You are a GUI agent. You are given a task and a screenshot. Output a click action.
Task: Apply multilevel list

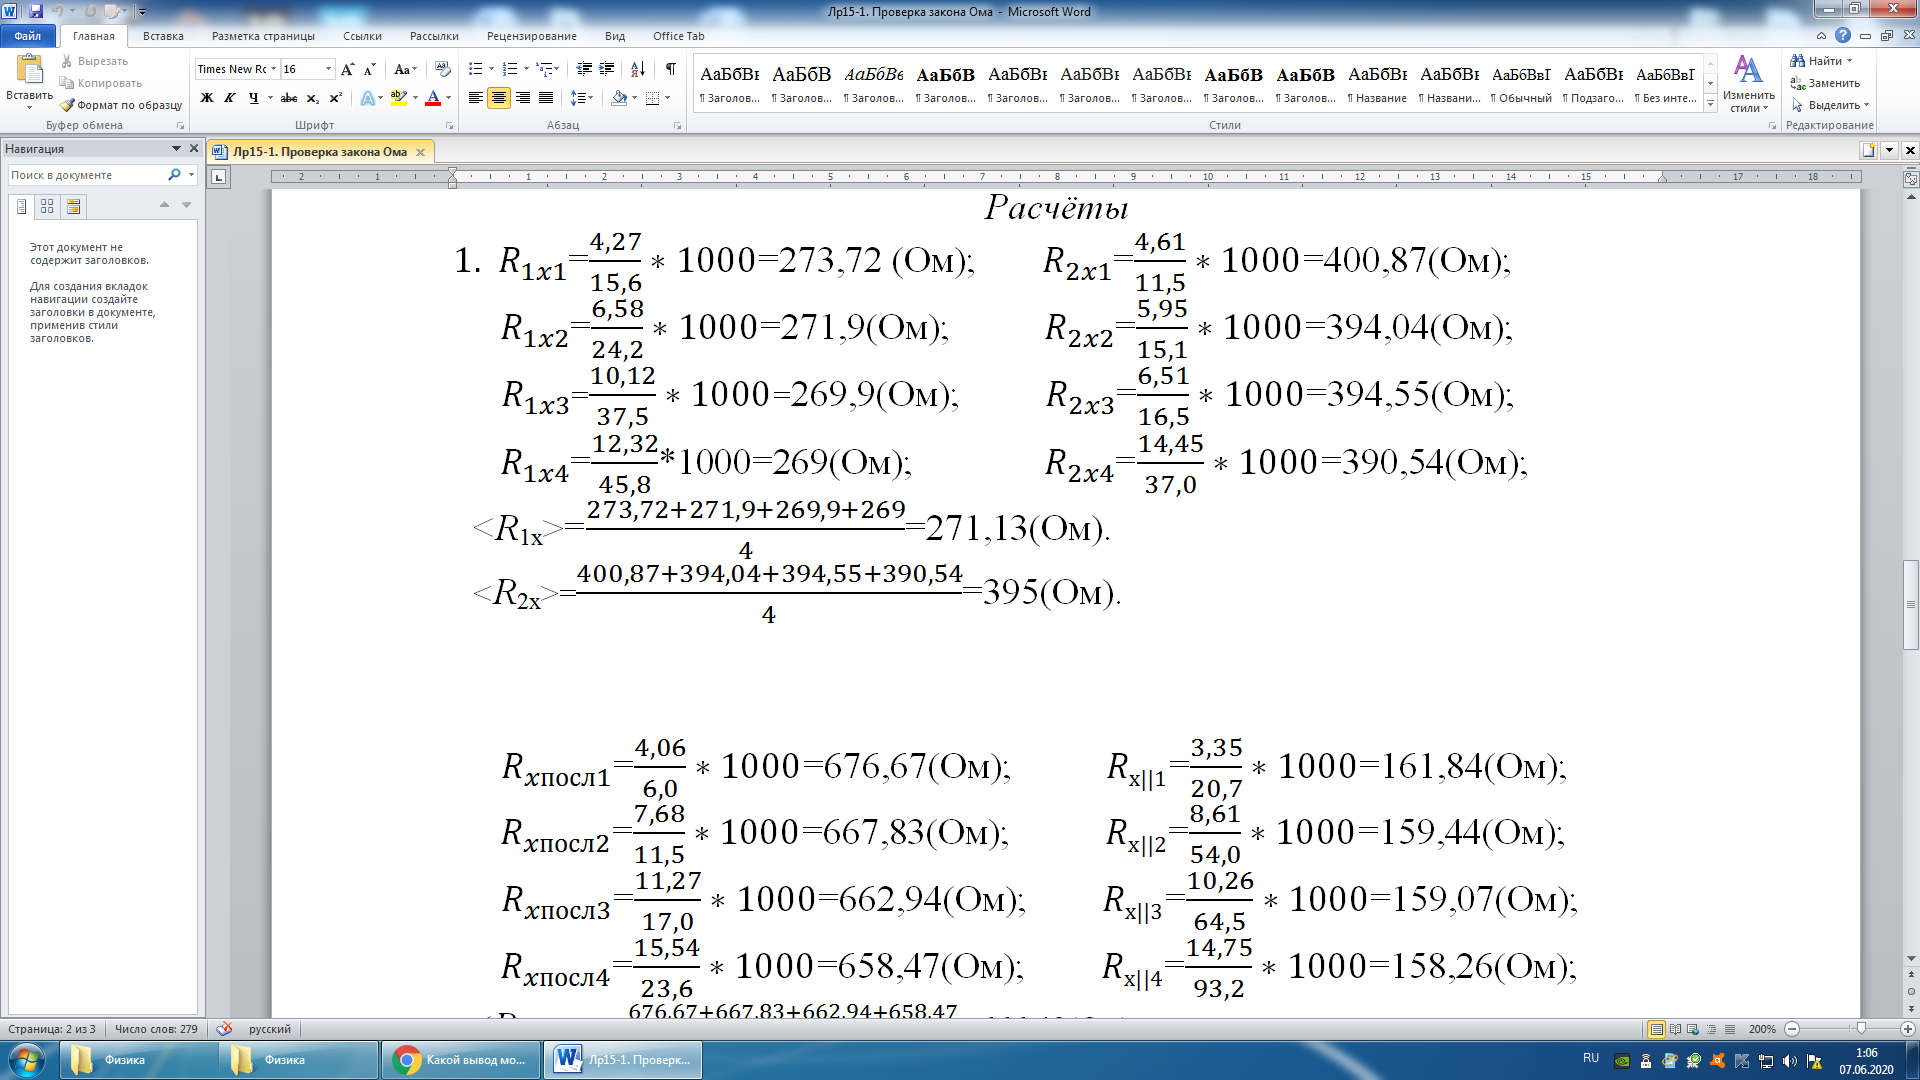(x=544, y=69)
